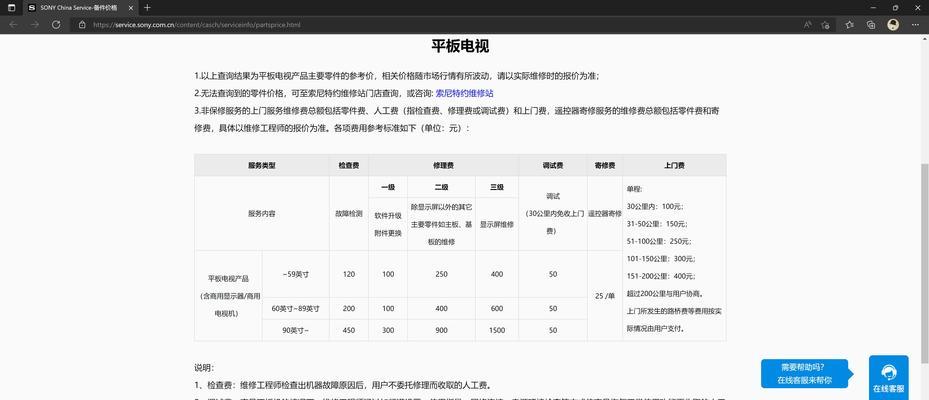The image size is (929, 400).
Task: Open the tab actions menu icon
Action: coord(12,8)
